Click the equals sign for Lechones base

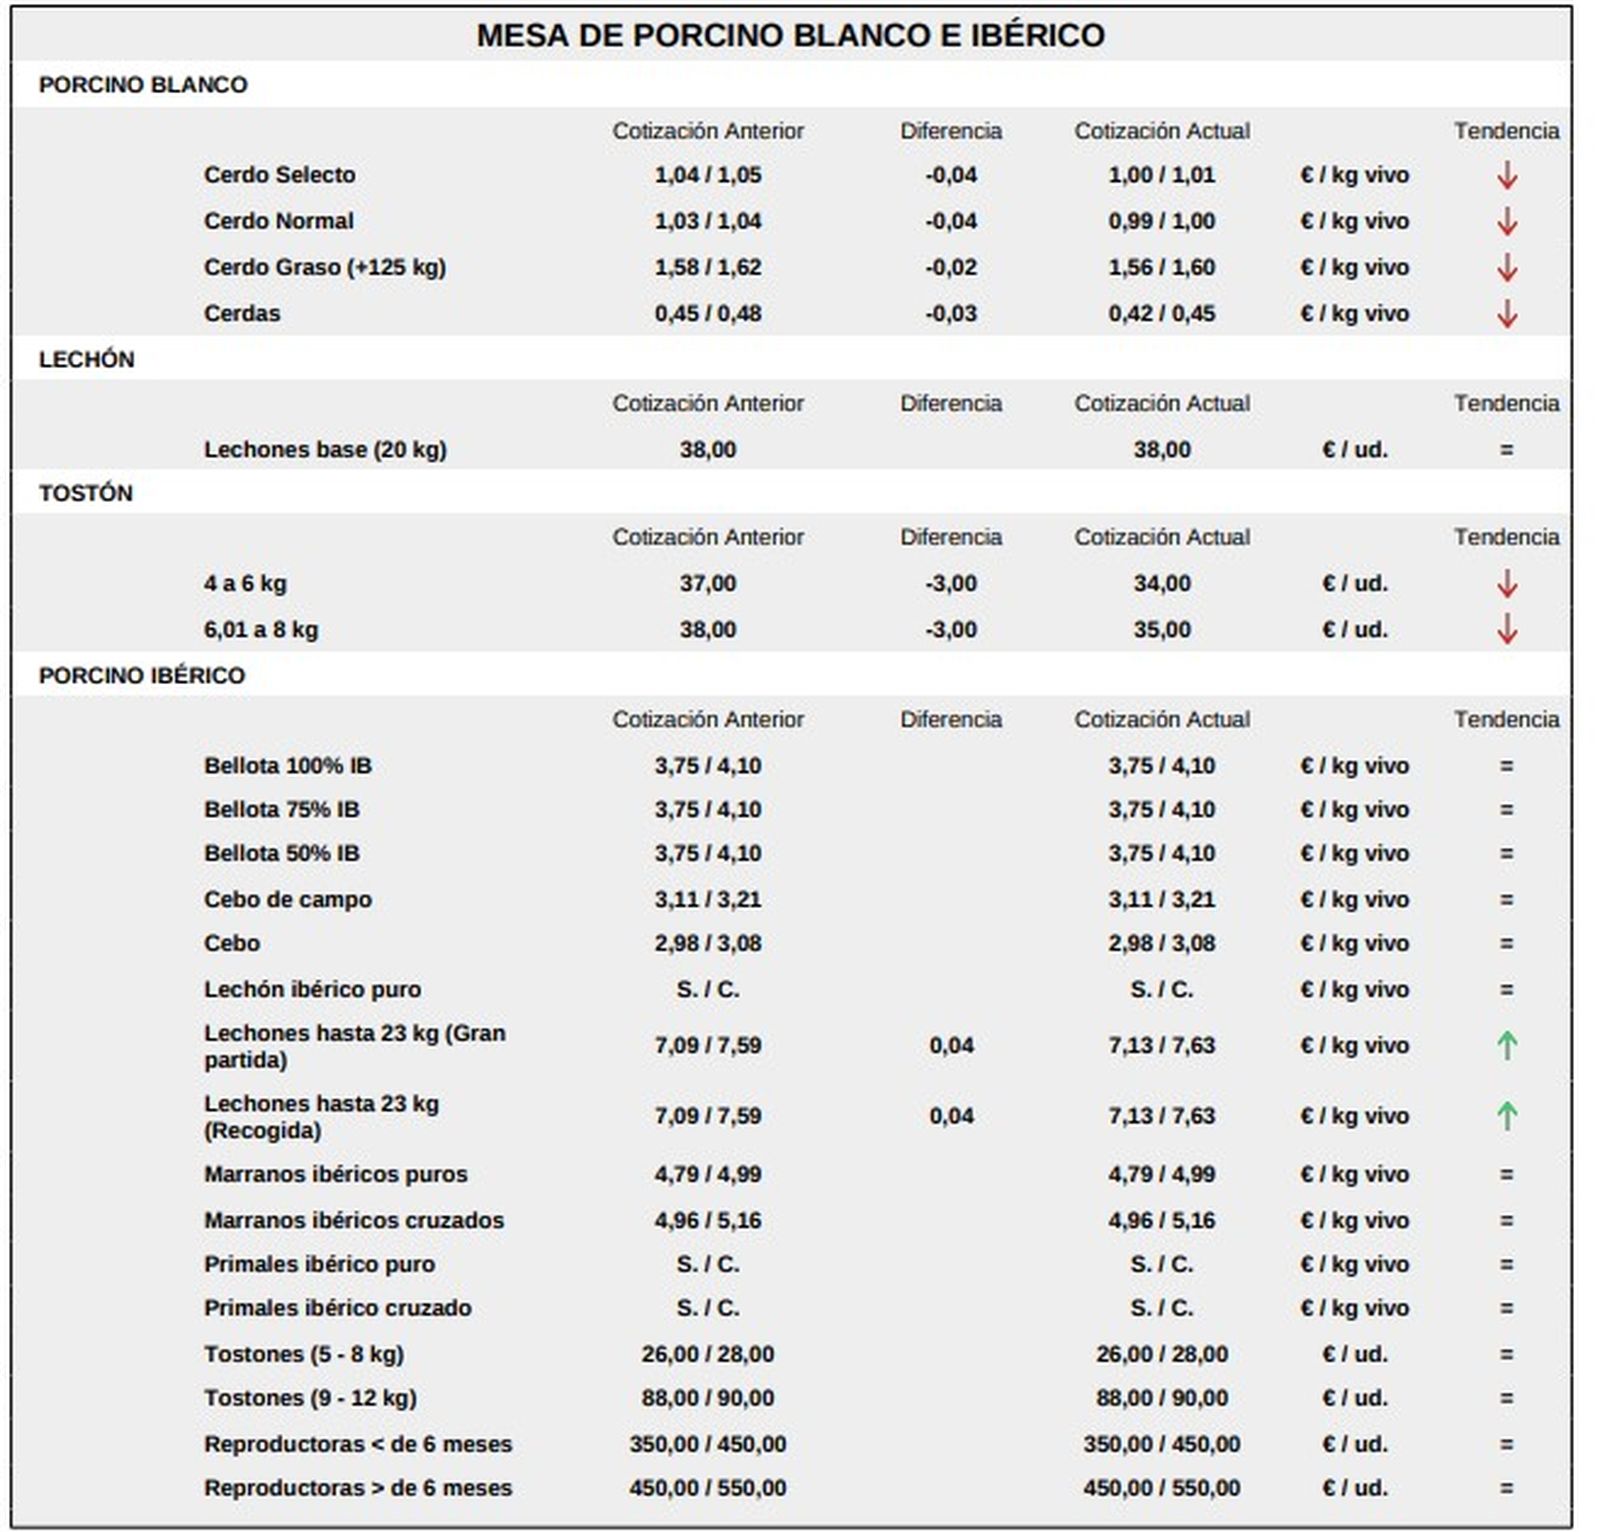coord(1506,450)
